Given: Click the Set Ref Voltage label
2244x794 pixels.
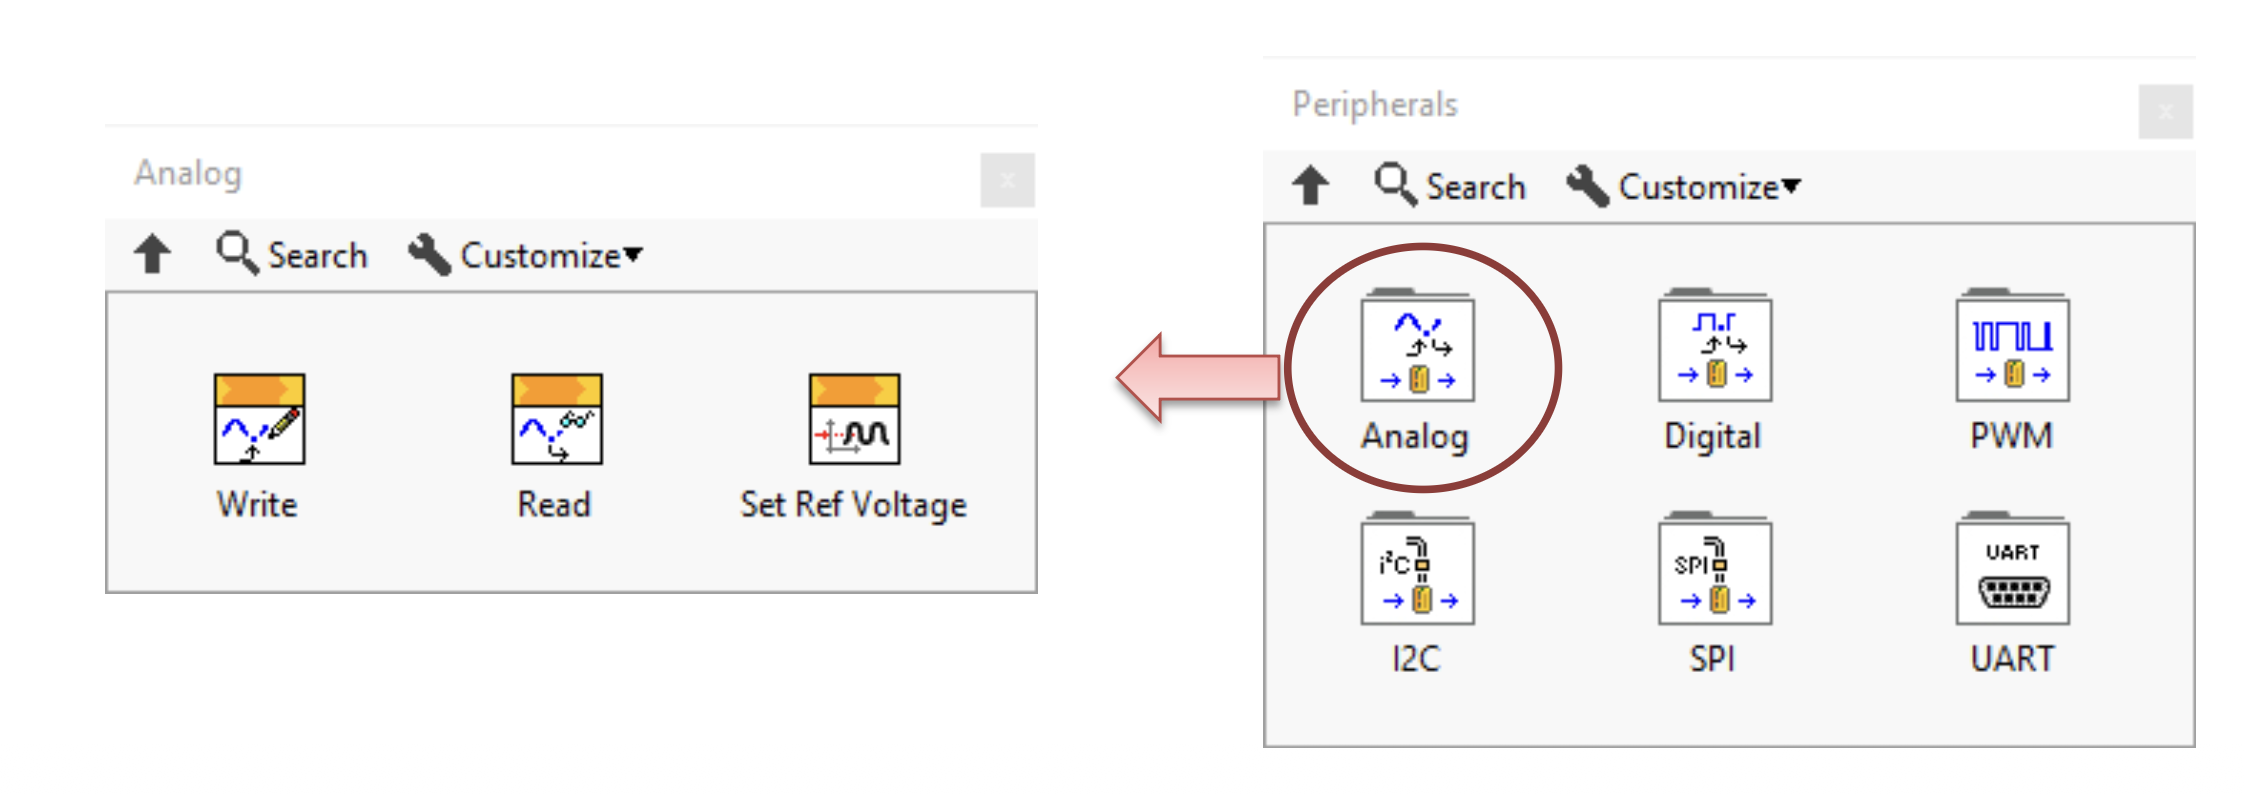Looking at the screenshot, I should pyautogui.click(x=854, y=505).
